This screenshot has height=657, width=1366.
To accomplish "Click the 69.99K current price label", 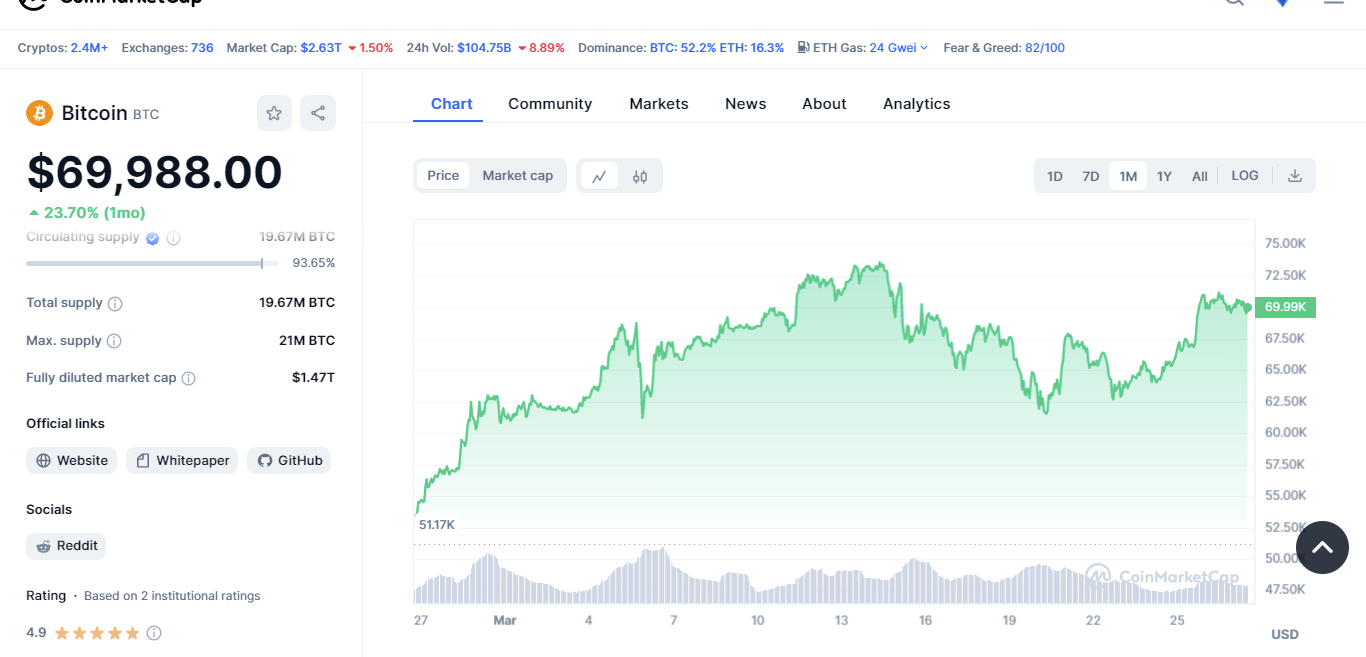I will (1285, 307).
